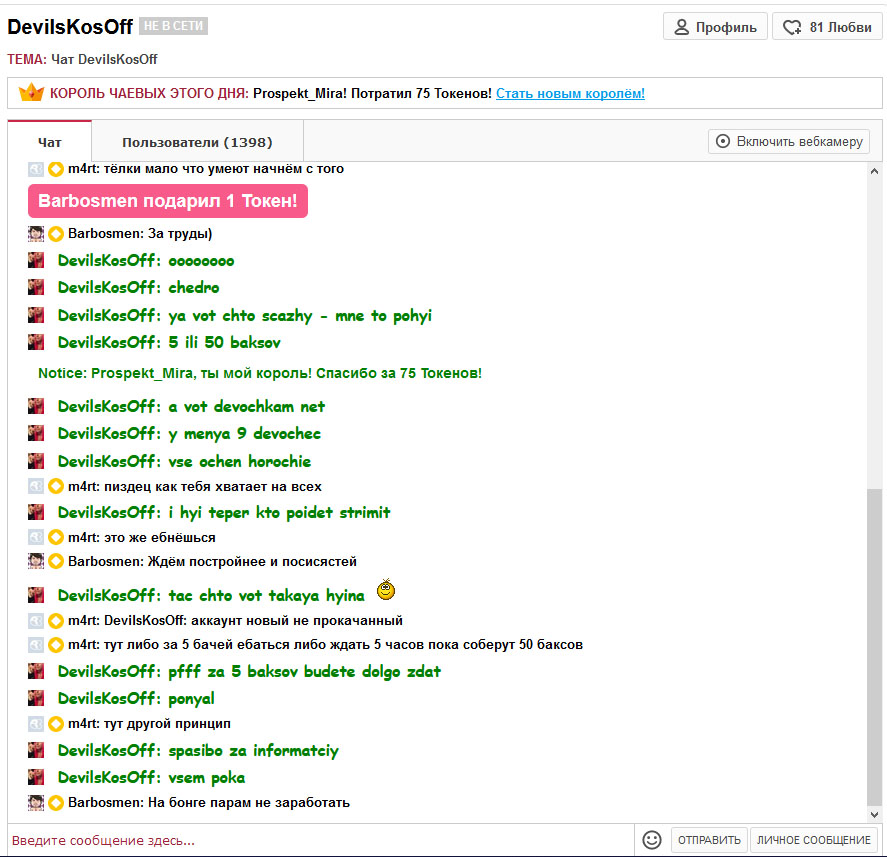887x857 pixels.
Task: Open ЛИЧНОЕ СООБЩЕНИЕ private message
Action: tap(814, 840)
